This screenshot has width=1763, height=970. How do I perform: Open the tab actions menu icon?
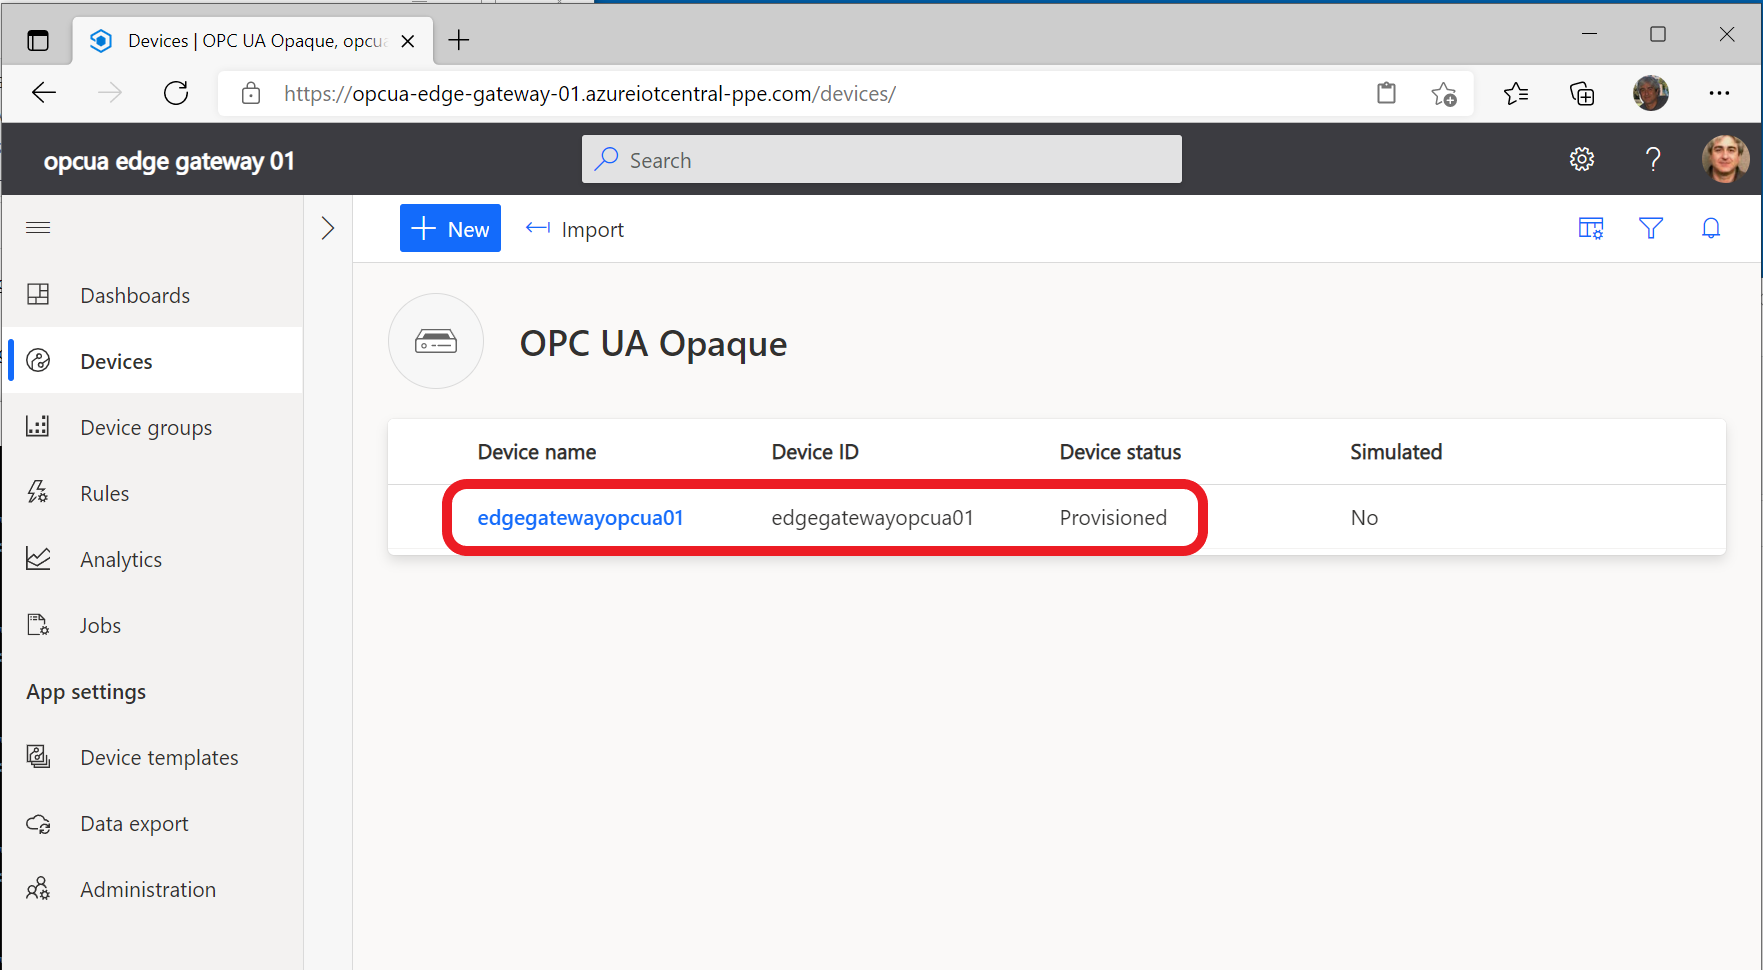38,41
